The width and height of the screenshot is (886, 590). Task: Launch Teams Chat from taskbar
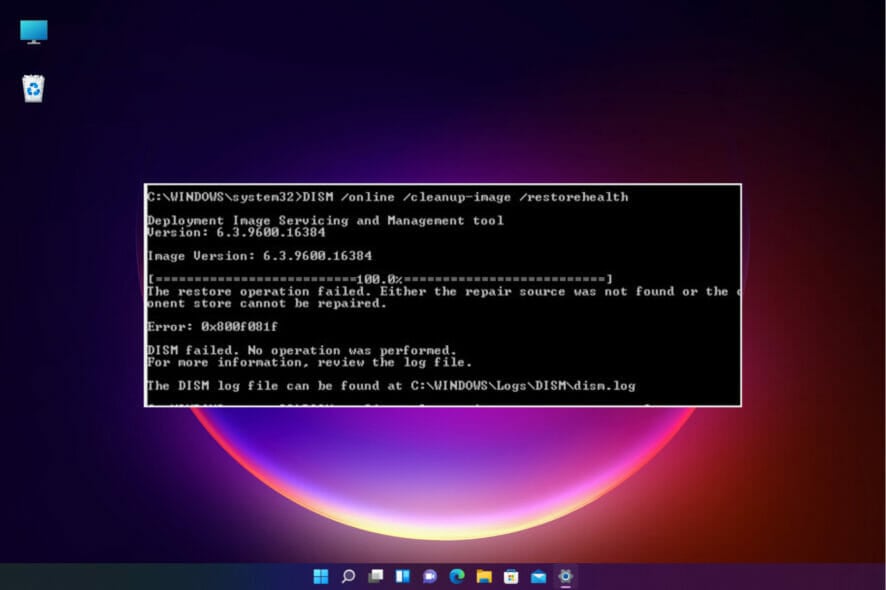pyautogui.click(x=429, y=576)
